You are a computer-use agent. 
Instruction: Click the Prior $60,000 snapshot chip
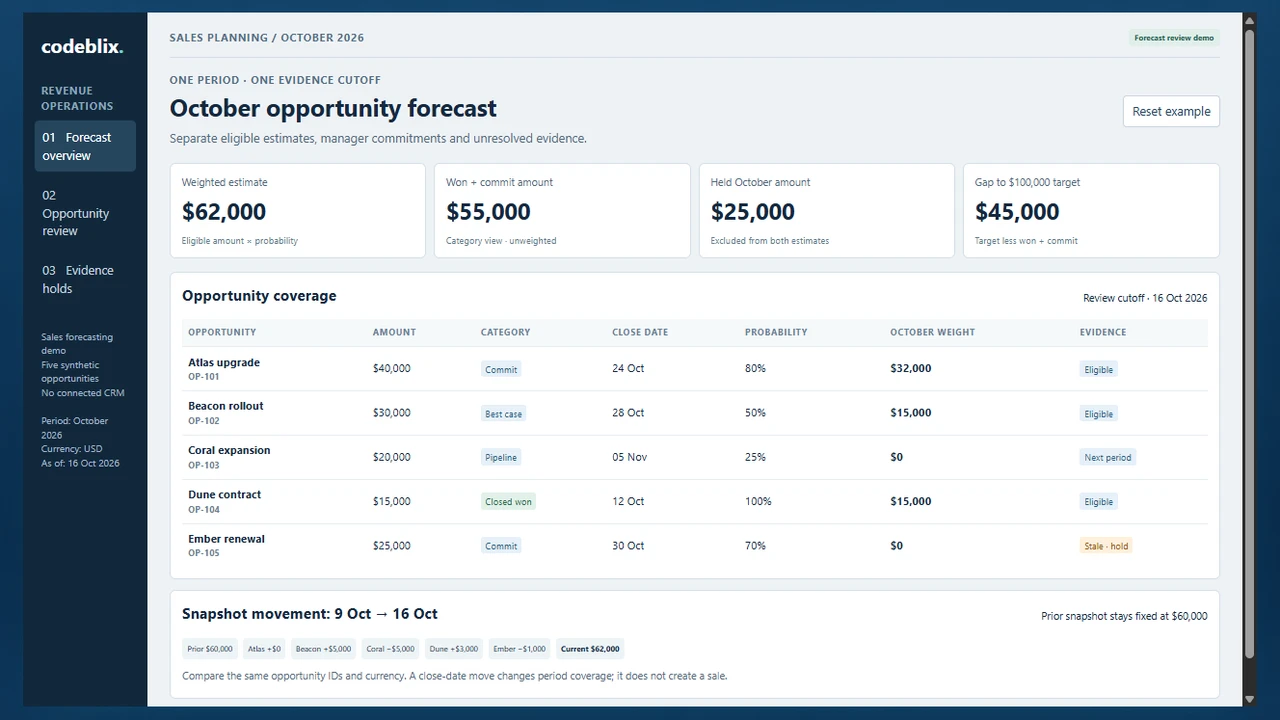[210, 649]
